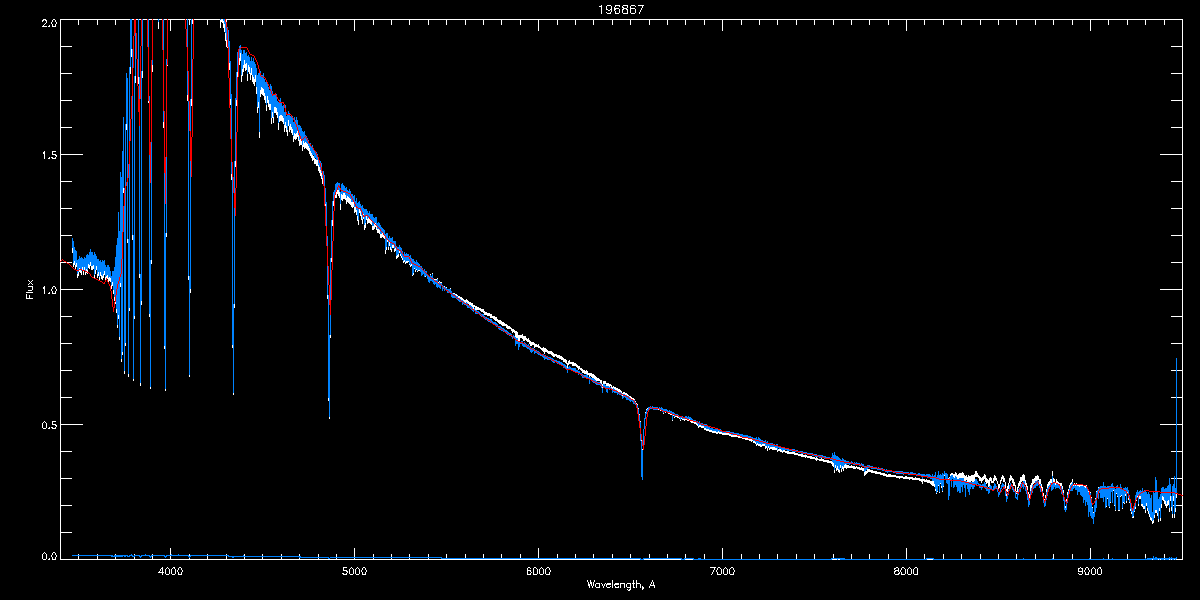This screenshot has width=1200, height=600.
Task: Click the 6000 x-axis tick label
Action: pyautogui.click(x=538, y=571)
